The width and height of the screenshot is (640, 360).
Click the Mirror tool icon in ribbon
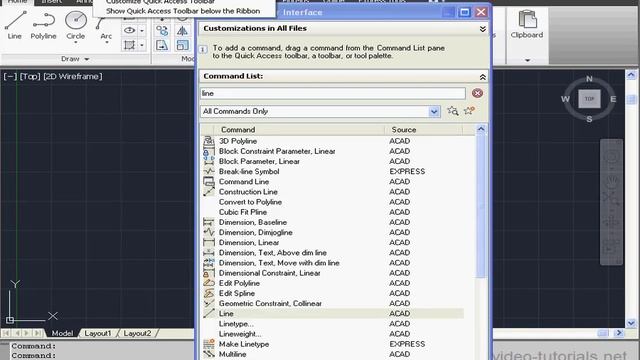pos(182,31)
